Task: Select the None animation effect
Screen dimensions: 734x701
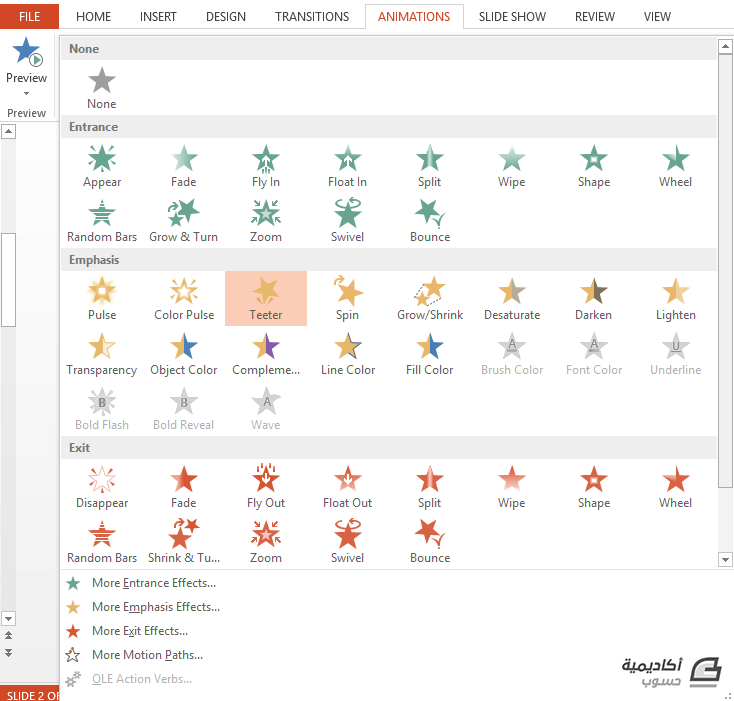Action: pyautogui.click(x=102, y=88)
